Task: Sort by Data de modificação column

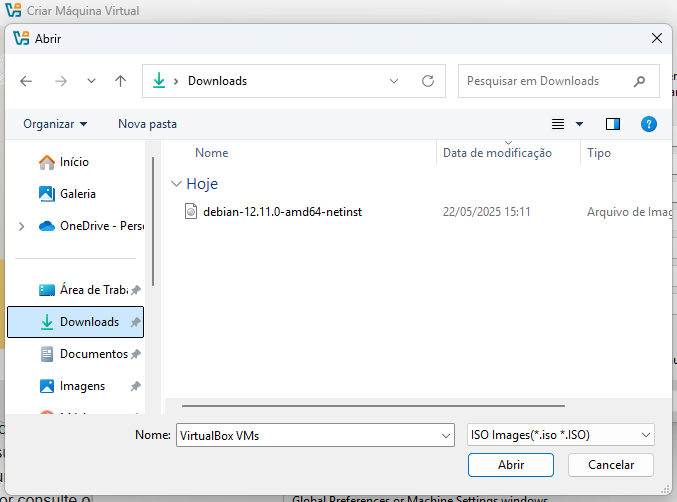Action: (x=497, y=153)
